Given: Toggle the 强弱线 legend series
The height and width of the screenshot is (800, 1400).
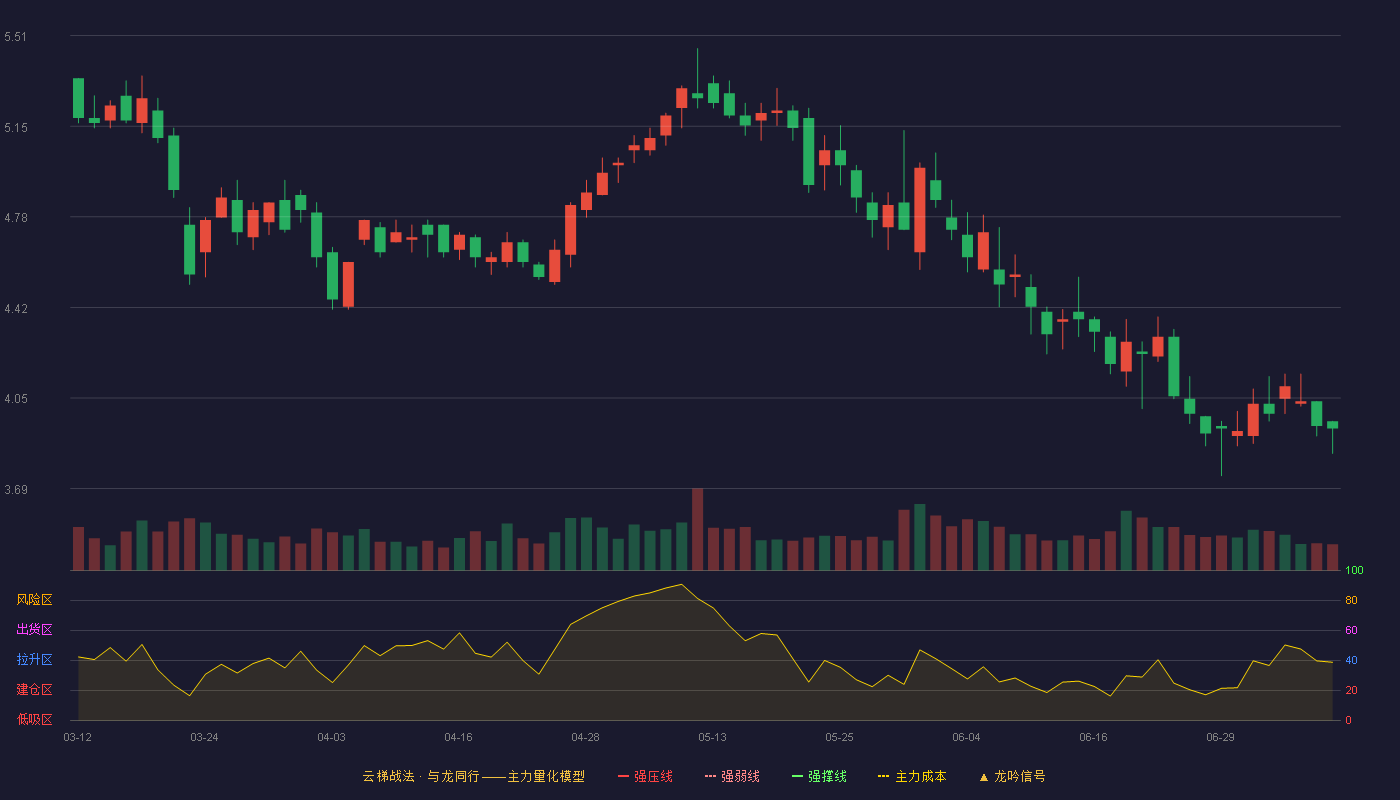Looking at the screenshot, I should pyautogui.click(x=732, y=776).
